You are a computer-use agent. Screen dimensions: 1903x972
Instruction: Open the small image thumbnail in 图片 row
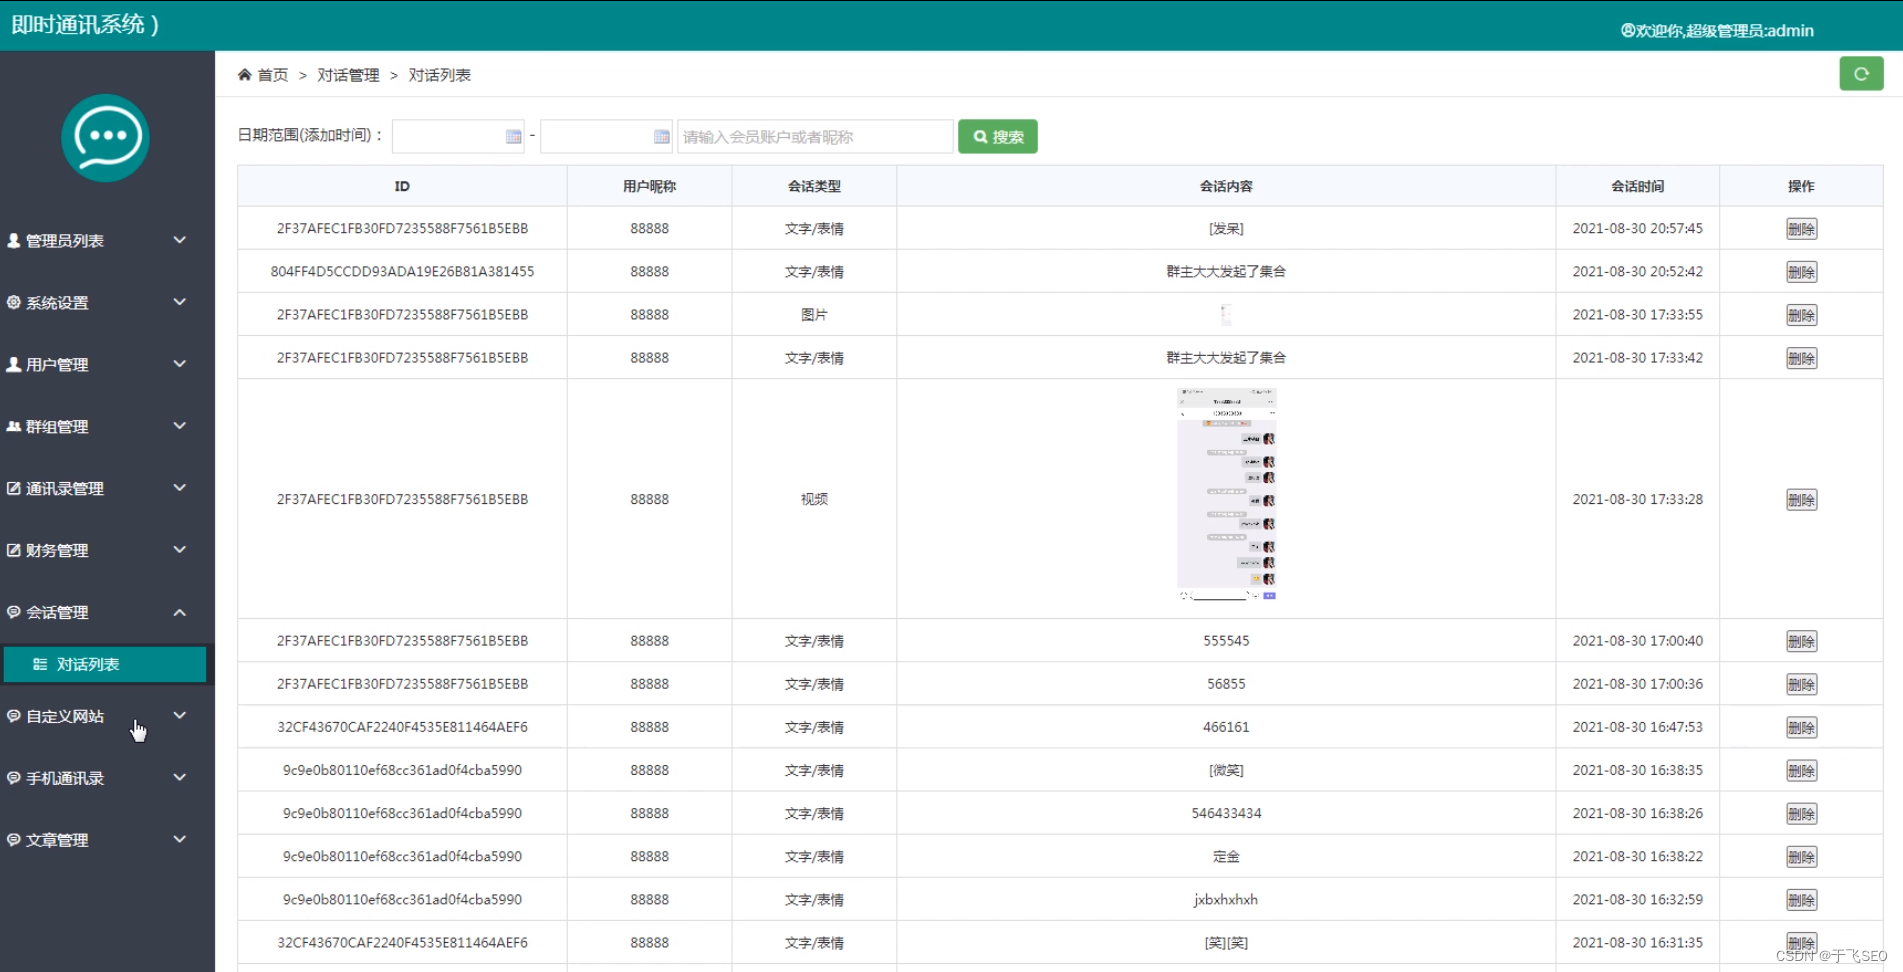tap(1226, 315)
